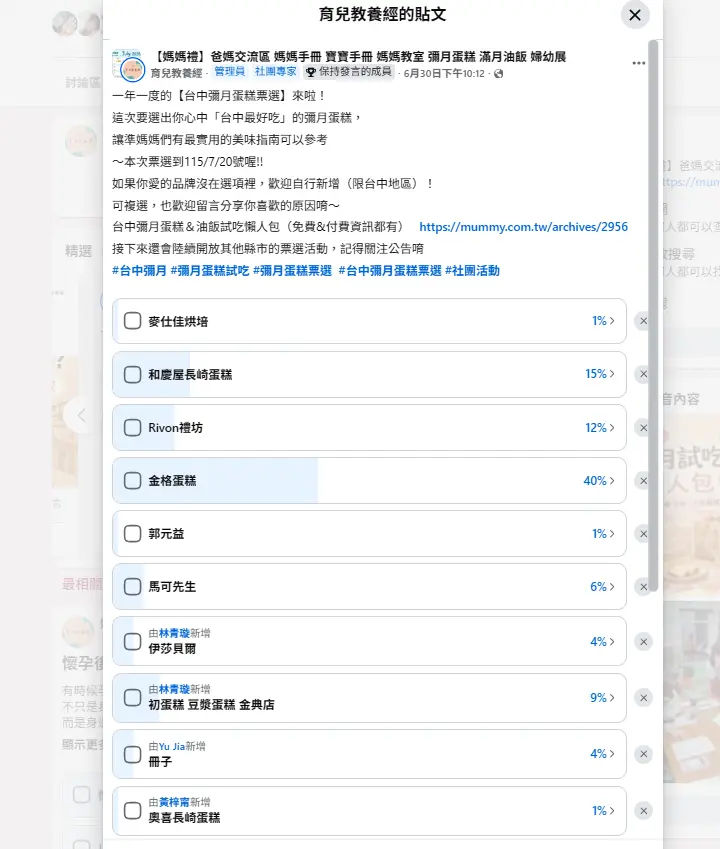Check the 初蛋糕 豆漿蛋糕 金典店 checkbox
720x849 pixels.
133,698
